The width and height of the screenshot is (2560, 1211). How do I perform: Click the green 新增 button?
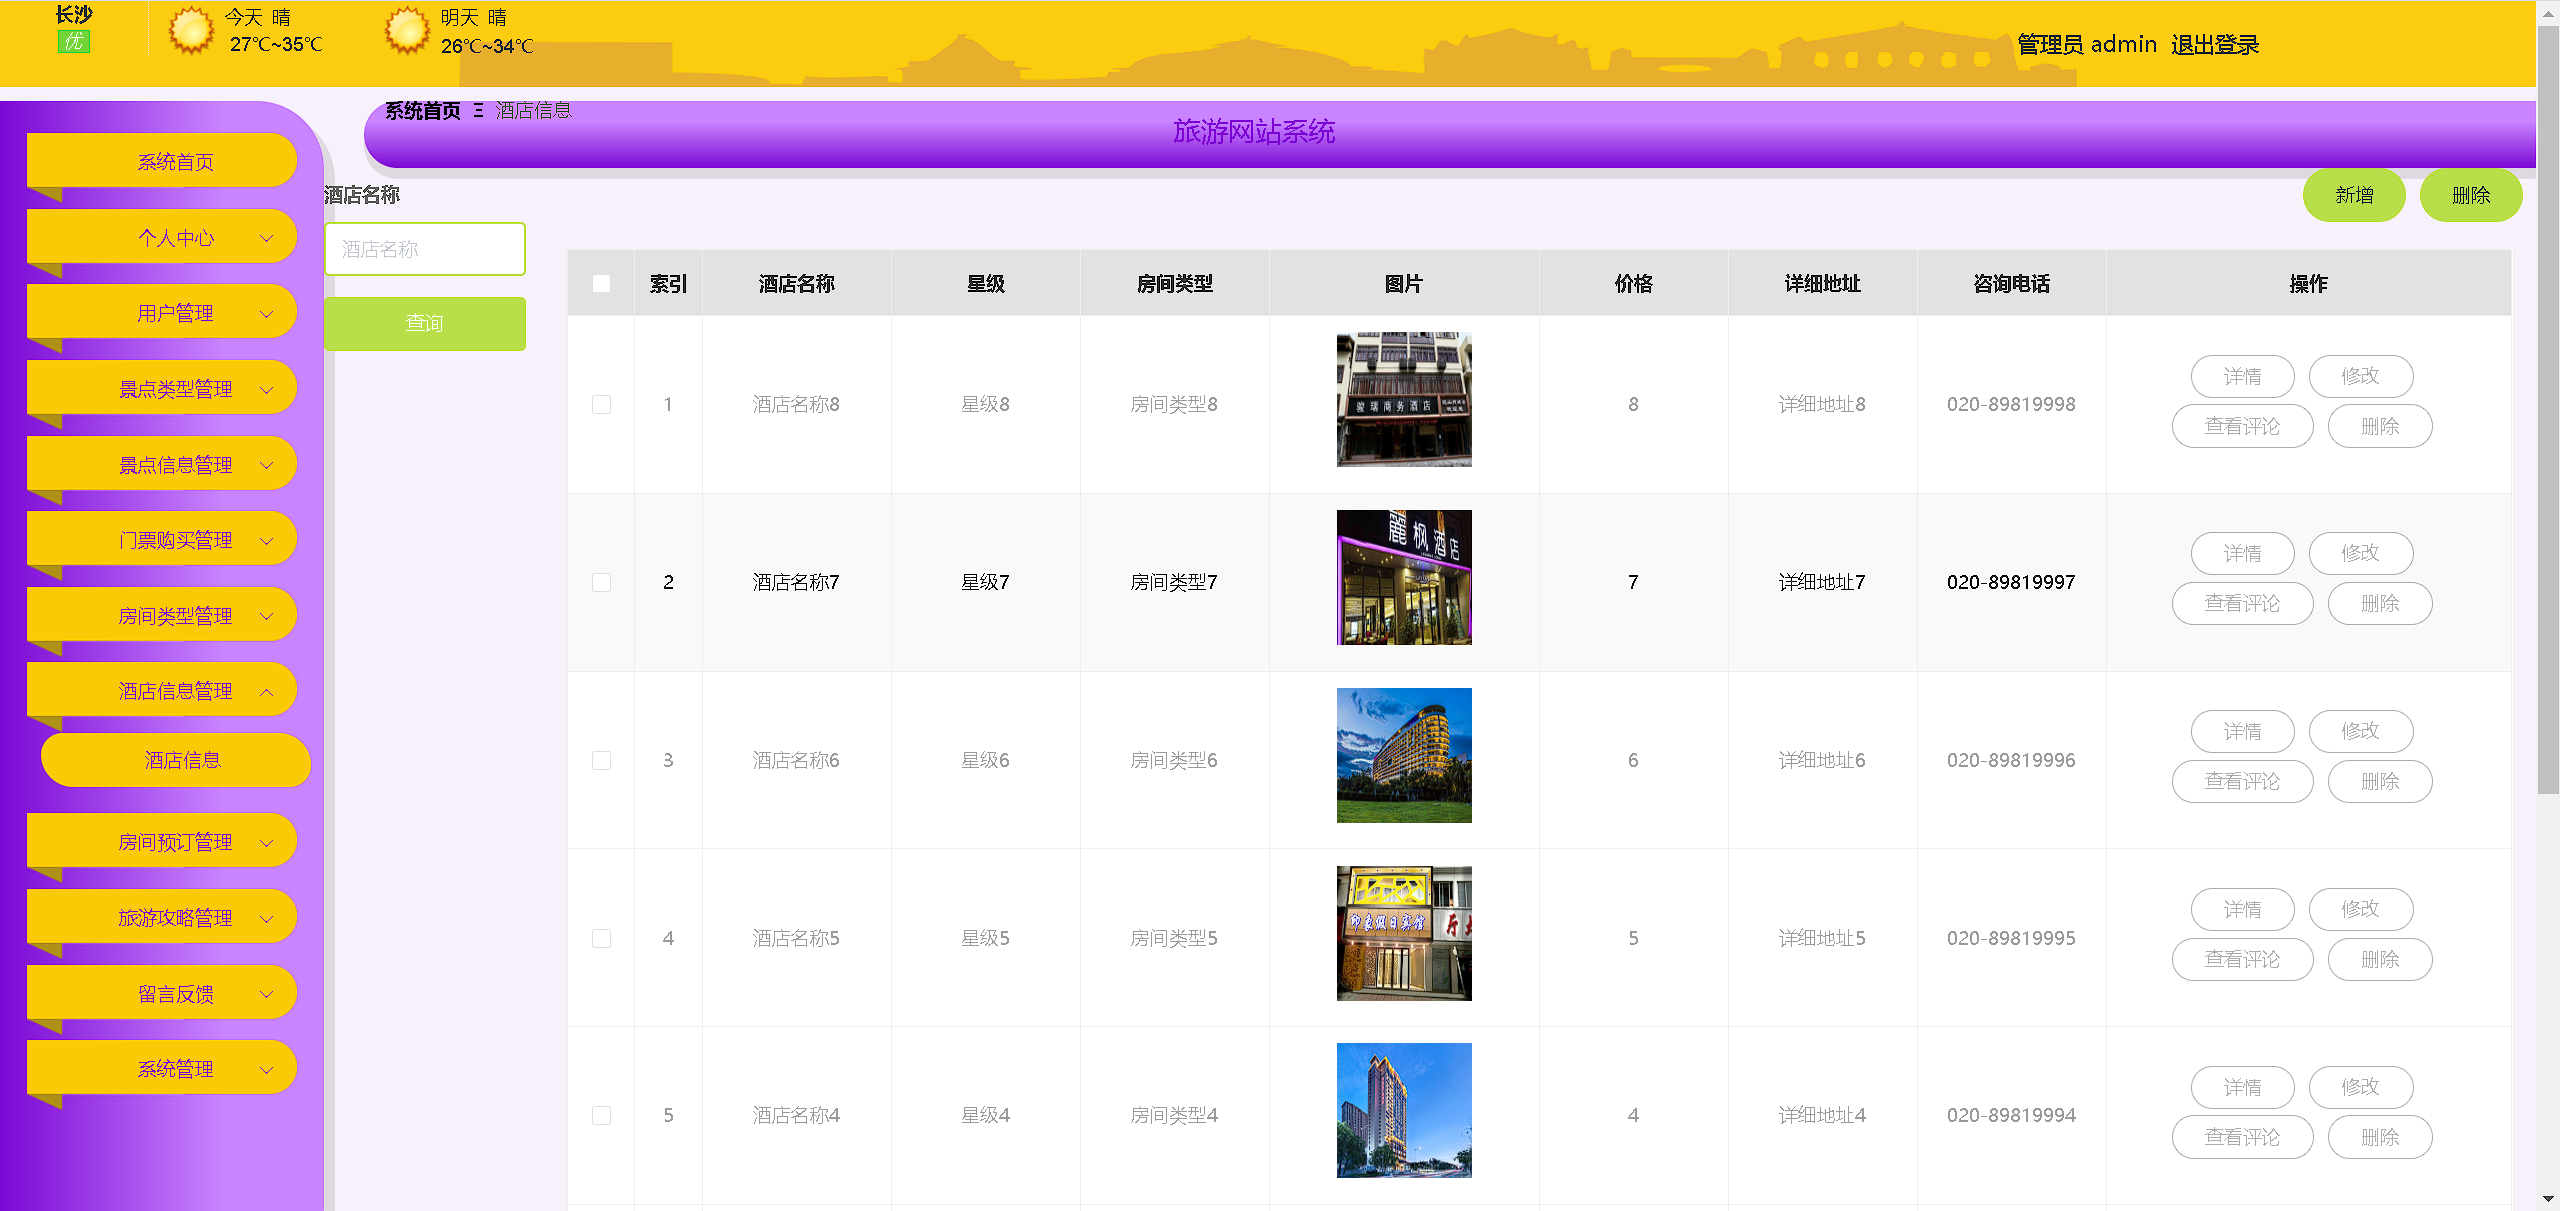tap(2353, 195)
